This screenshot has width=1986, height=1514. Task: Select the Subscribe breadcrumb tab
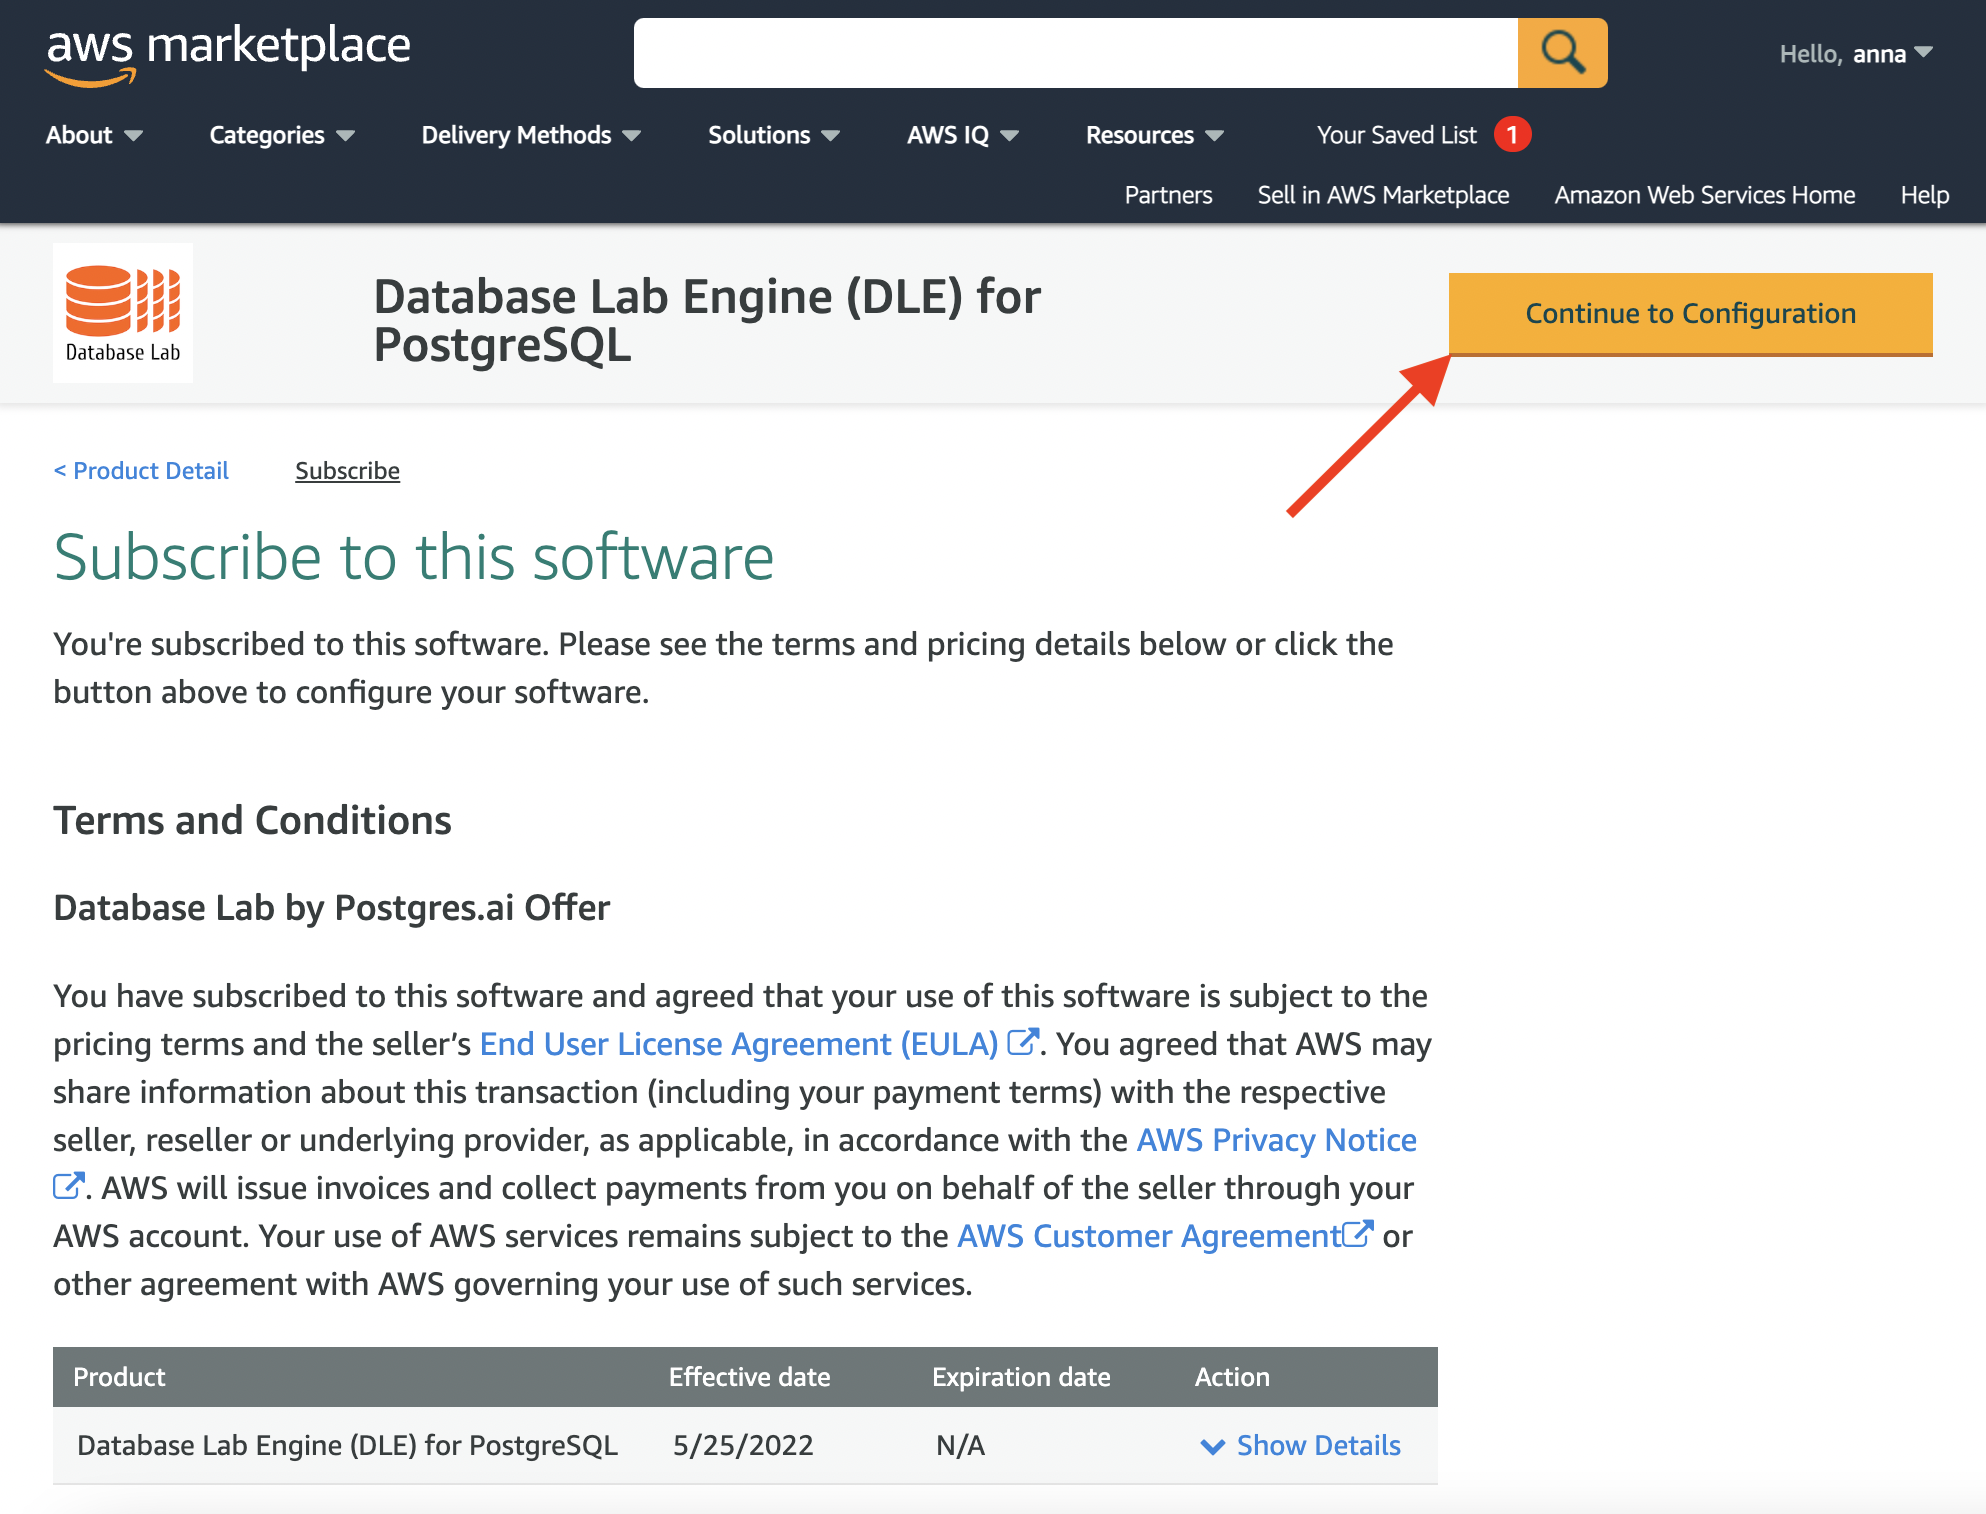(347, 471)
